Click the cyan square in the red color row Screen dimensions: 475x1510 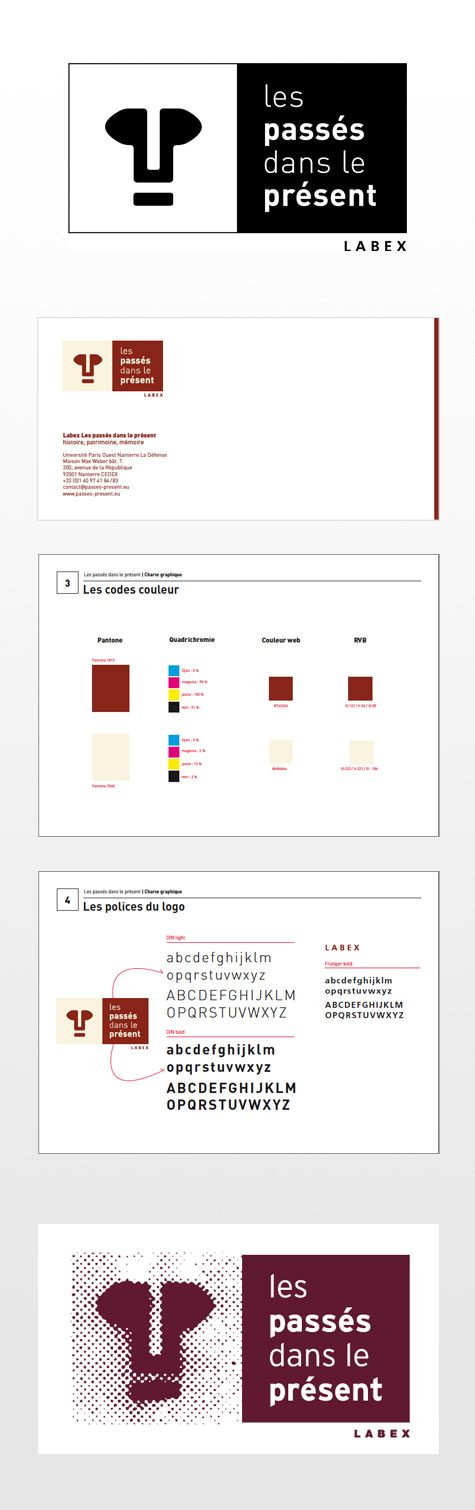[174, 670]
